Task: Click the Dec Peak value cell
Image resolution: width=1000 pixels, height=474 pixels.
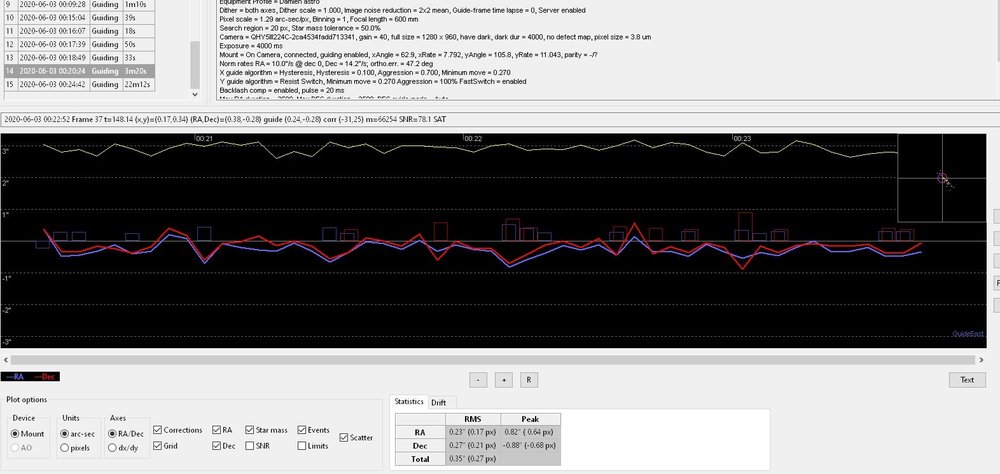Action: pos(531,445)
